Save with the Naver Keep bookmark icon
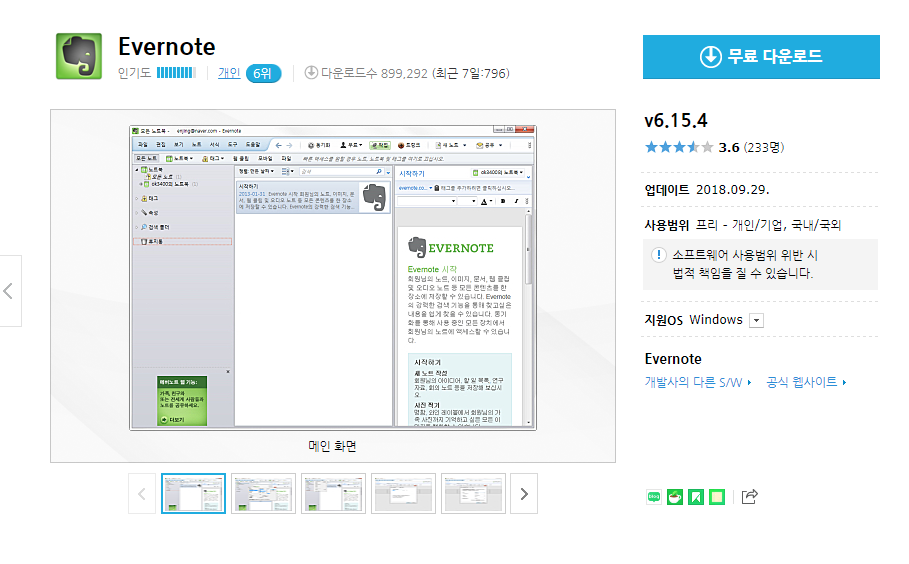The height and width of the screenshot is (564, 909). (x=696, y=497)
